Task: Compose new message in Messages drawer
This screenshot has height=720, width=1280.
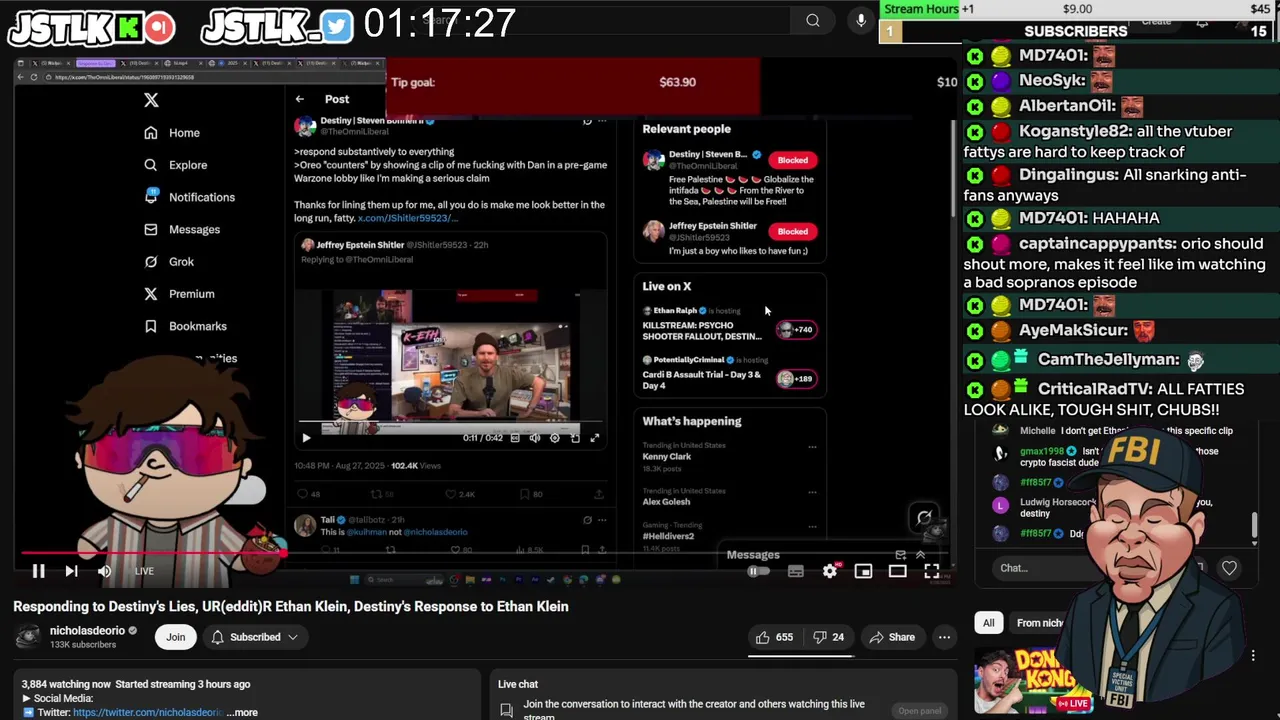Action: click(900, 555)
